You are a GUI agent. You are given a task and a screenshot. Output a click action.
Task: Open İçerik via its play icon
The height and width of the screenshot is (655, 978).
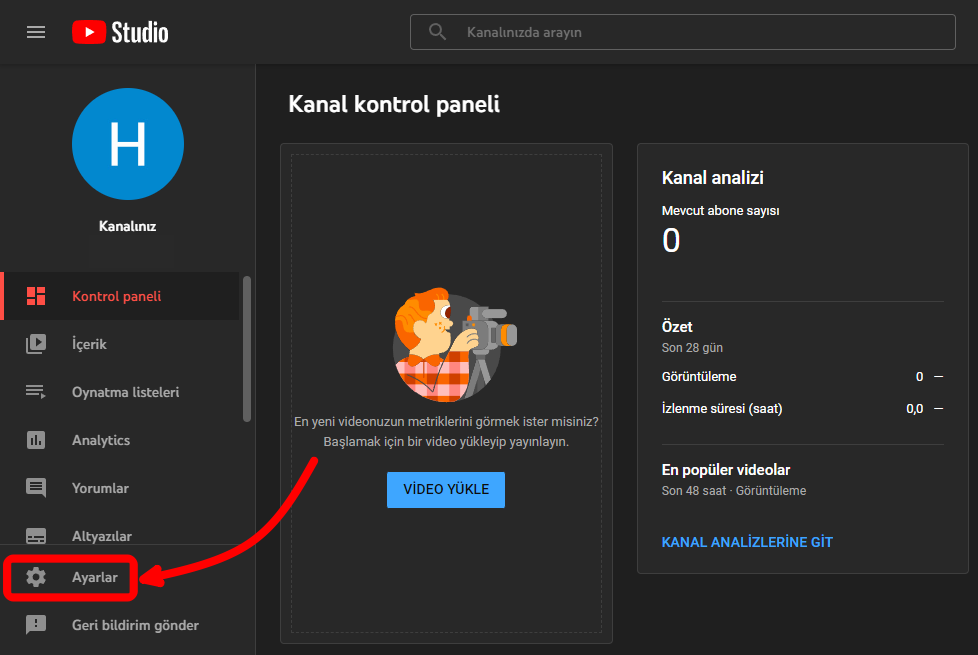36,344
